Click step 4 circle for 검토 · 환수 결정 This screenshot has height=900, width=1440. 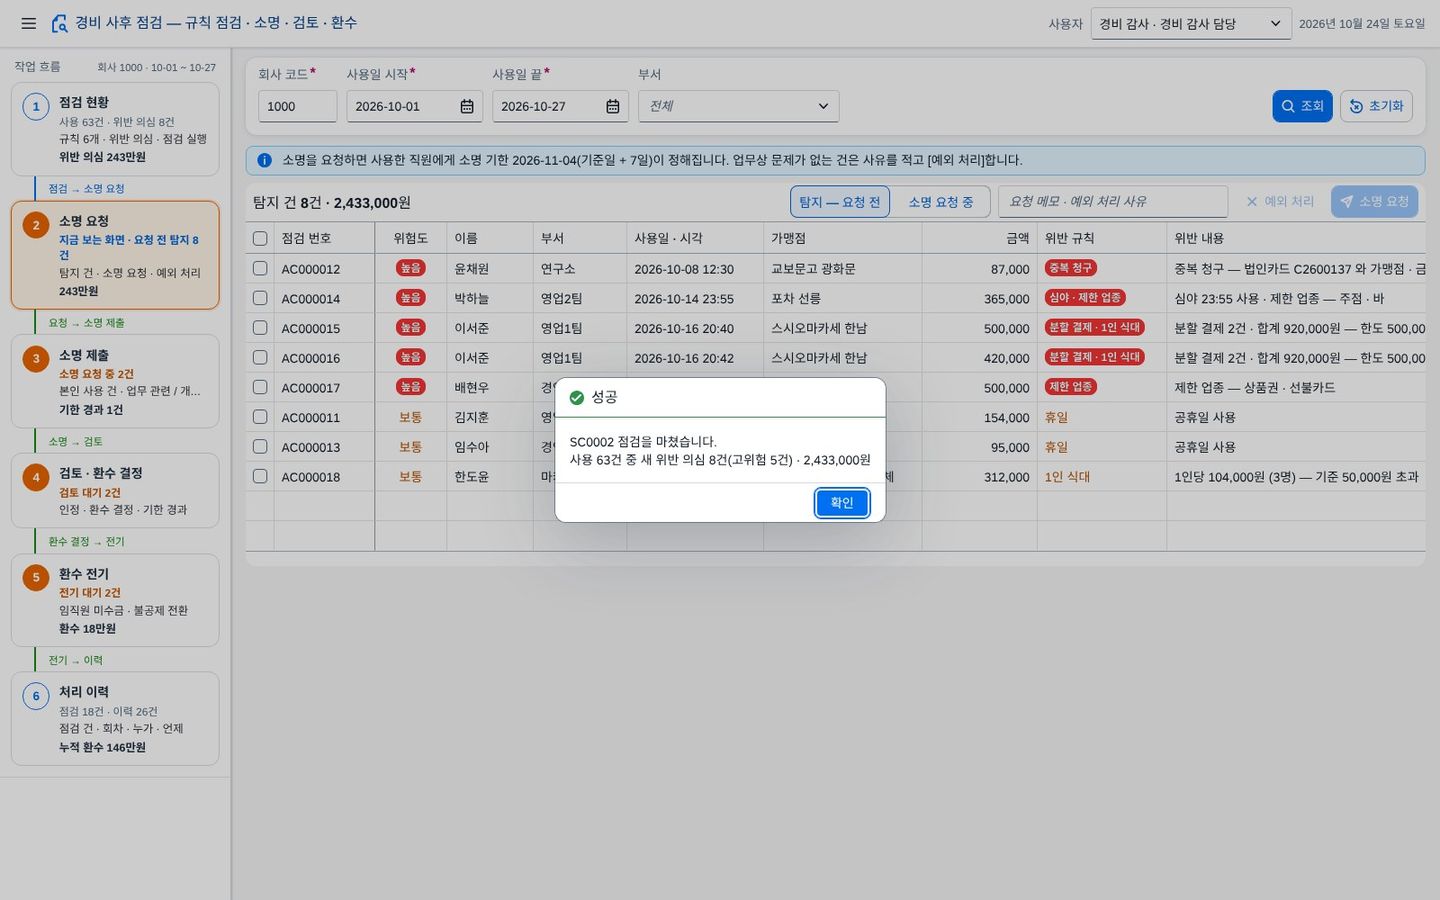click(x=36, y=477)
